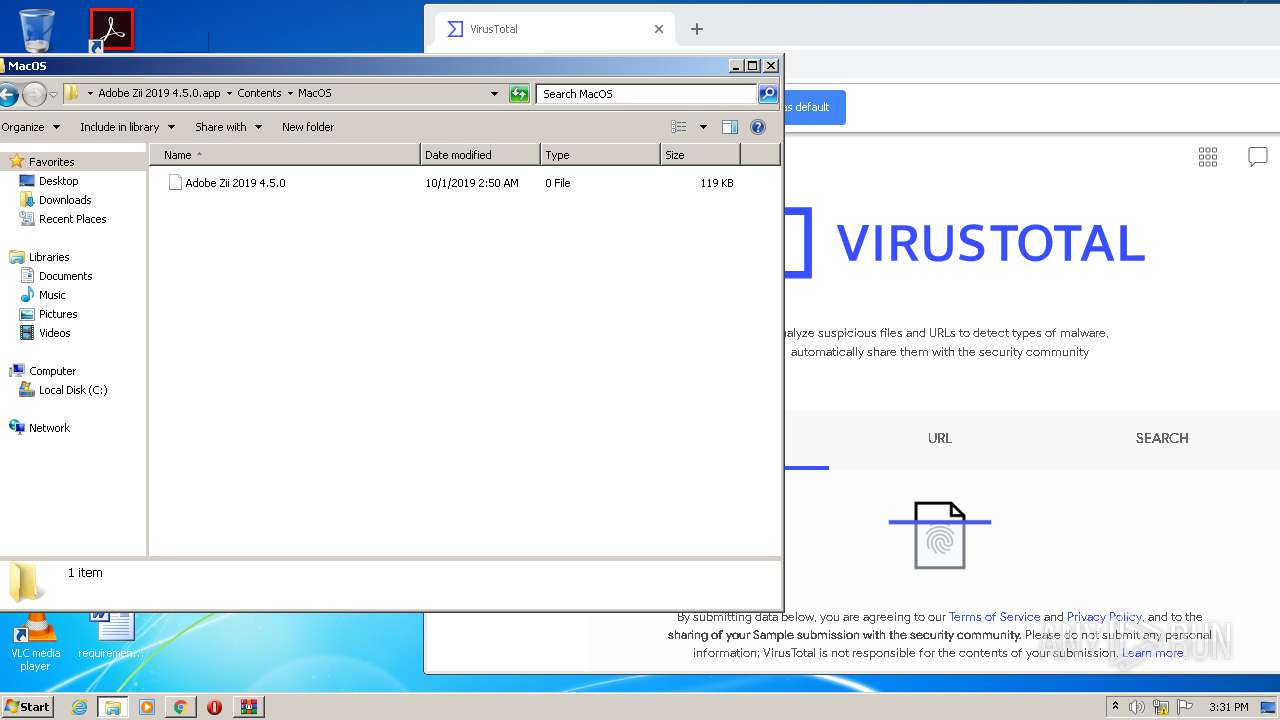Change view icon in Explorer toolbar
This screenshot has width=1280, height=720.
679,127
